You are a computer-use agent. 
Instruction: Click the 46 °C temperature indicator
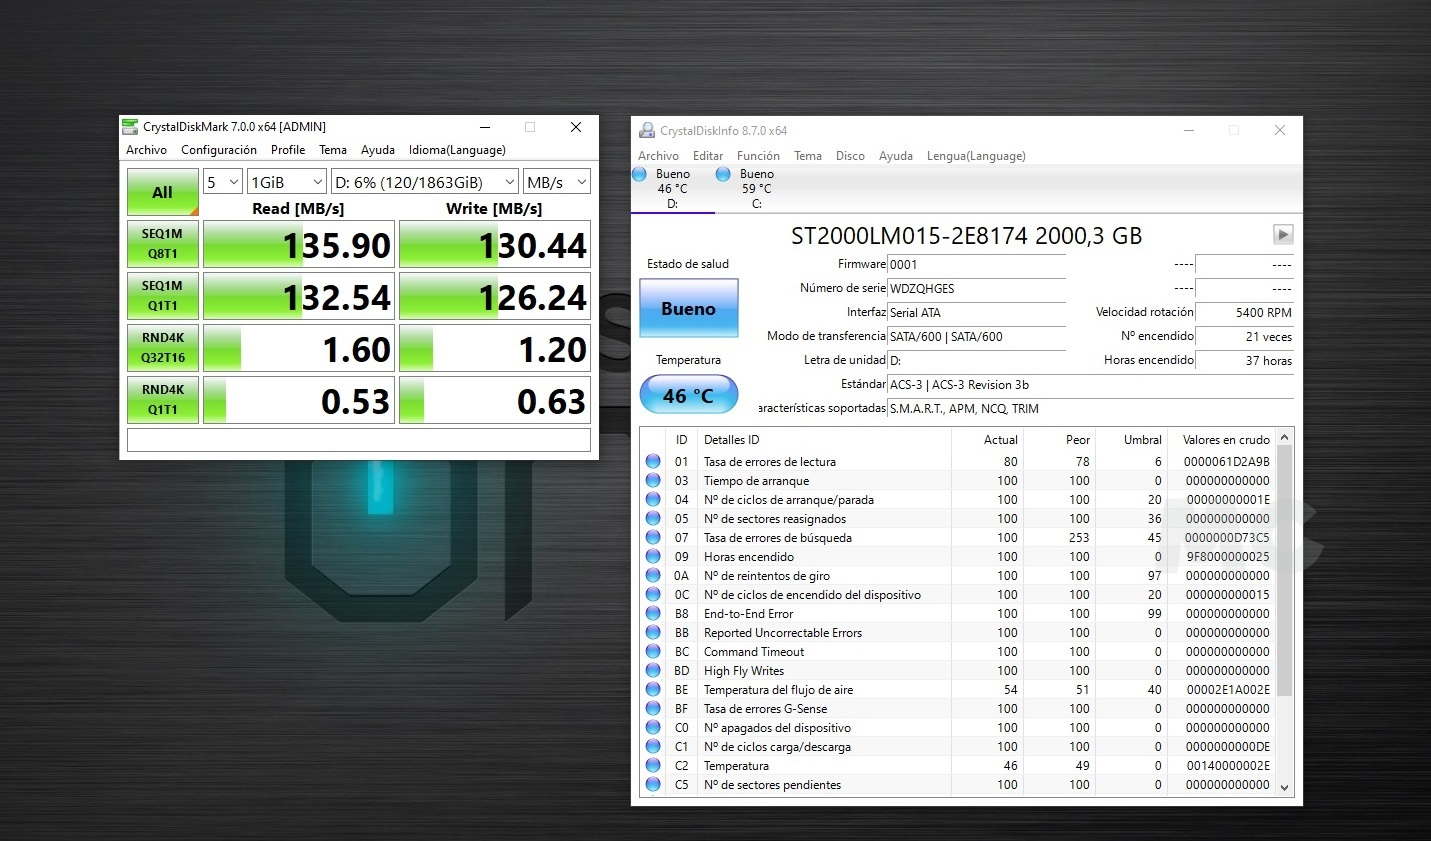(x=688, y=396)
